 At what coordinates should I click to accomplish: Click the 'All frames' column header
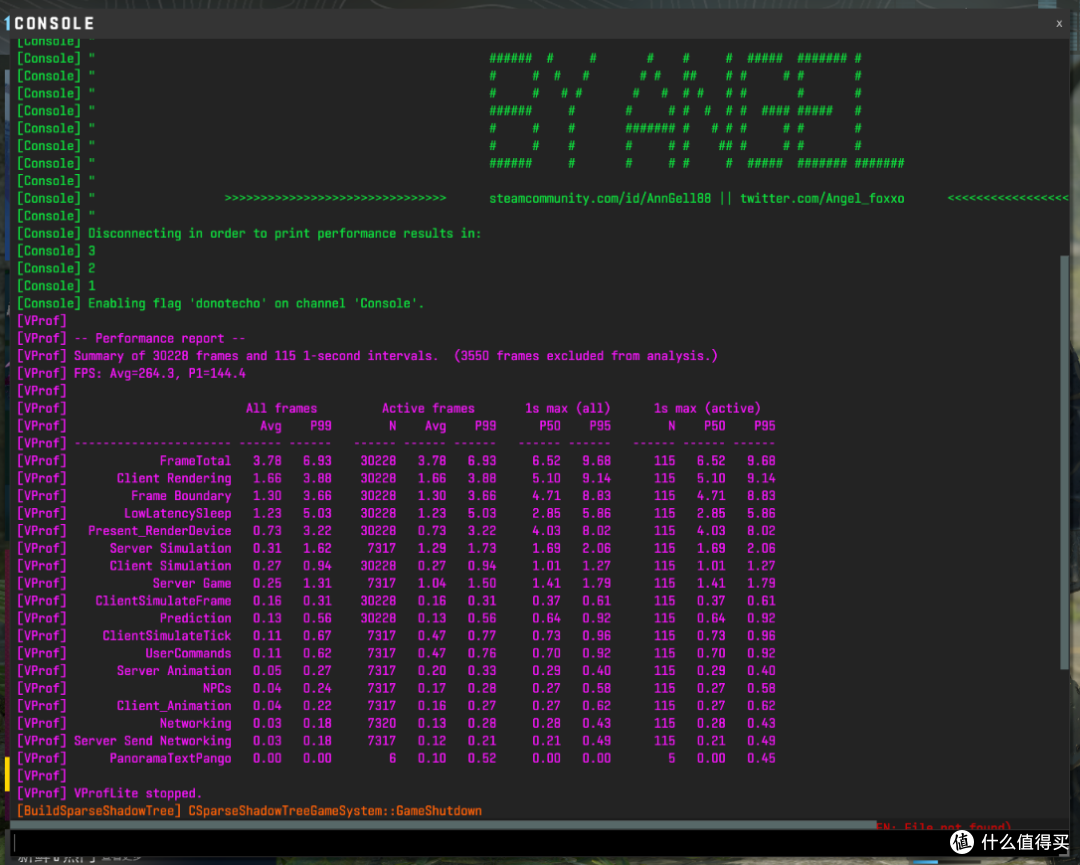point(281,408)
